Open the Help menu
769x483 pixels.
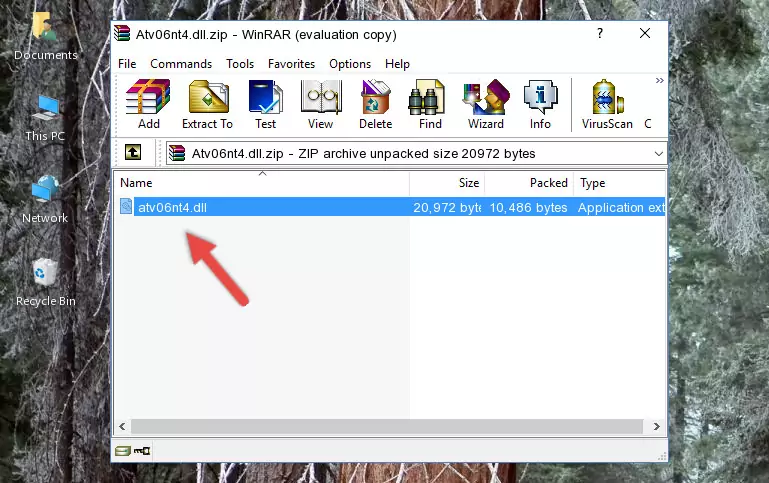(x=397, y=64)
